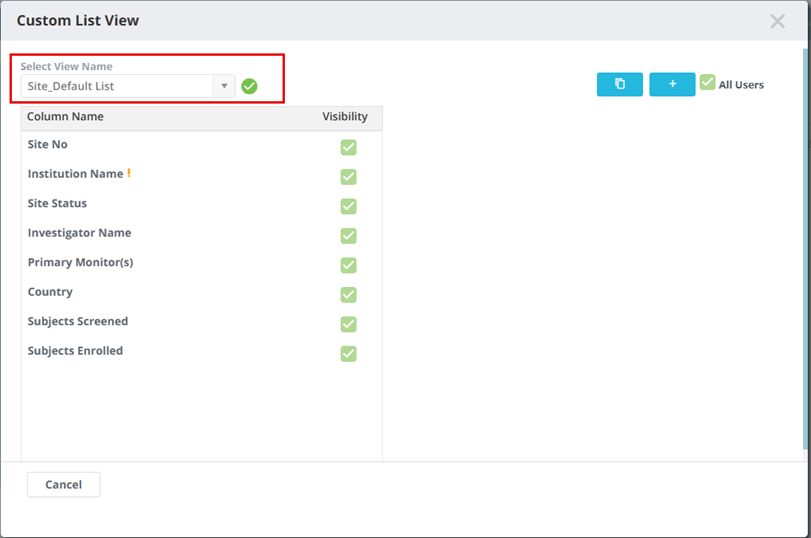Image resolution: width=811 pixels, height=538 pixels.
Task: Click the copy view icon button
Action: (620, 84)
